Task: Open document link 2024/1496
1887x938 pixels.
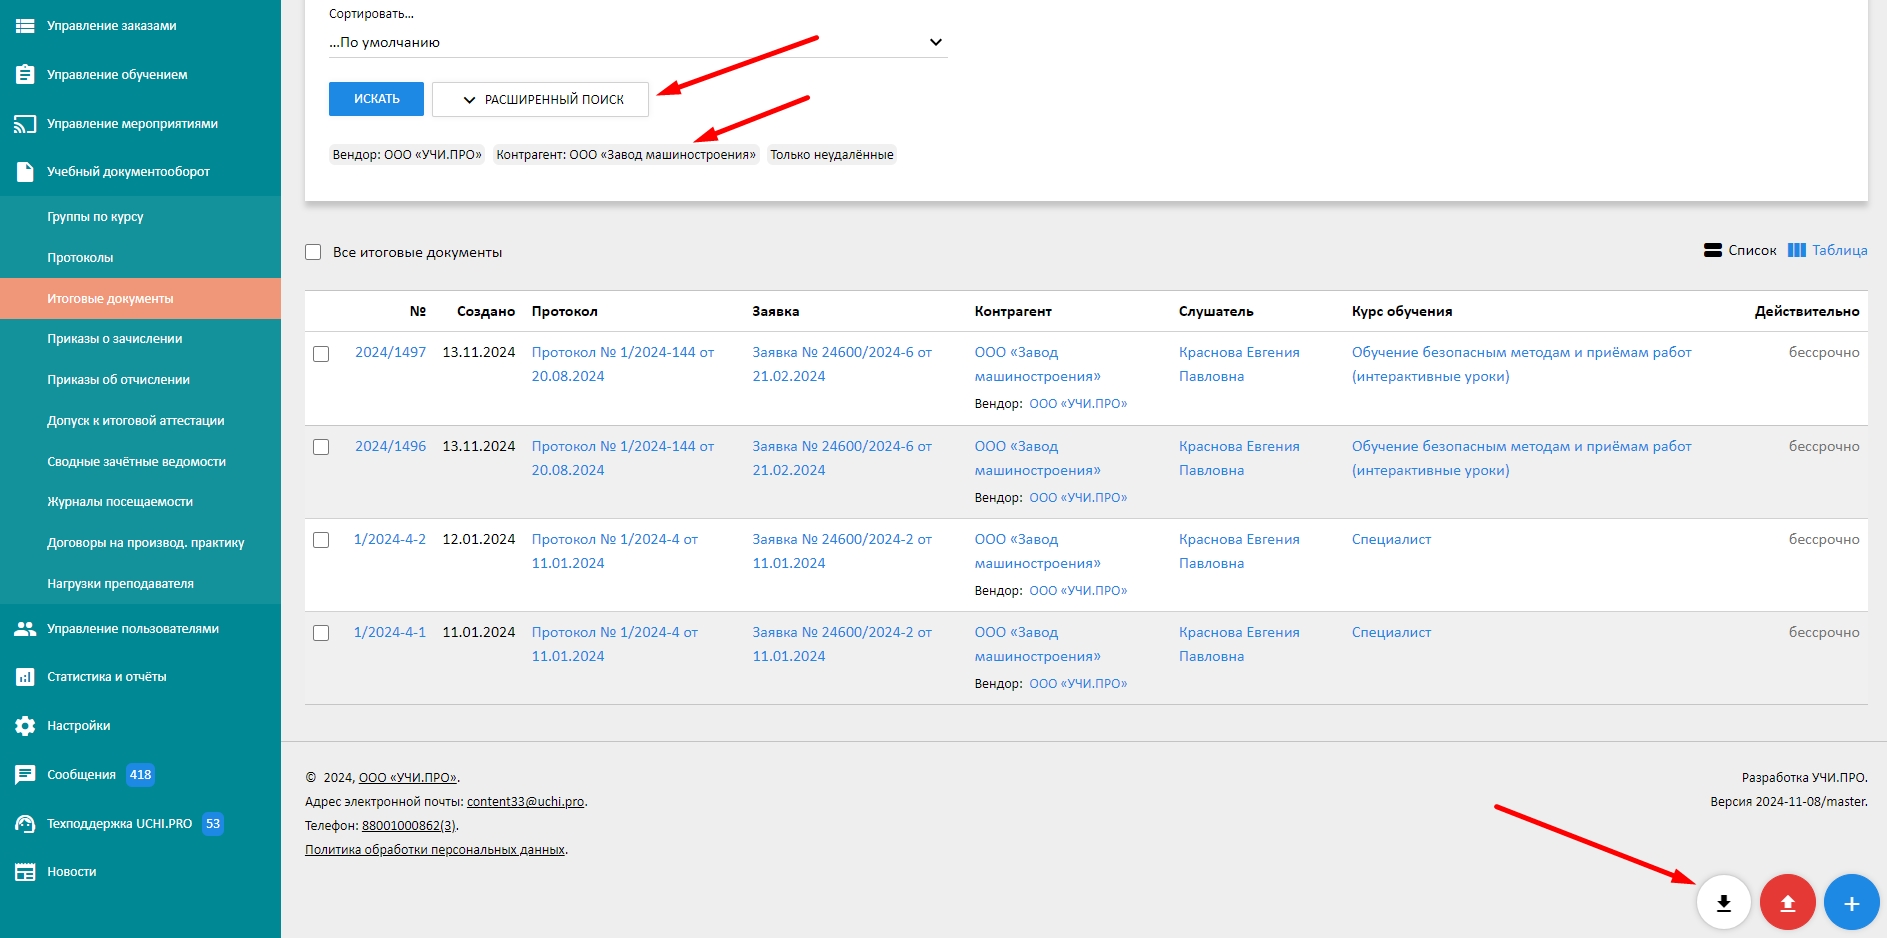Action: pyautogui.click(x=390, y=447)
